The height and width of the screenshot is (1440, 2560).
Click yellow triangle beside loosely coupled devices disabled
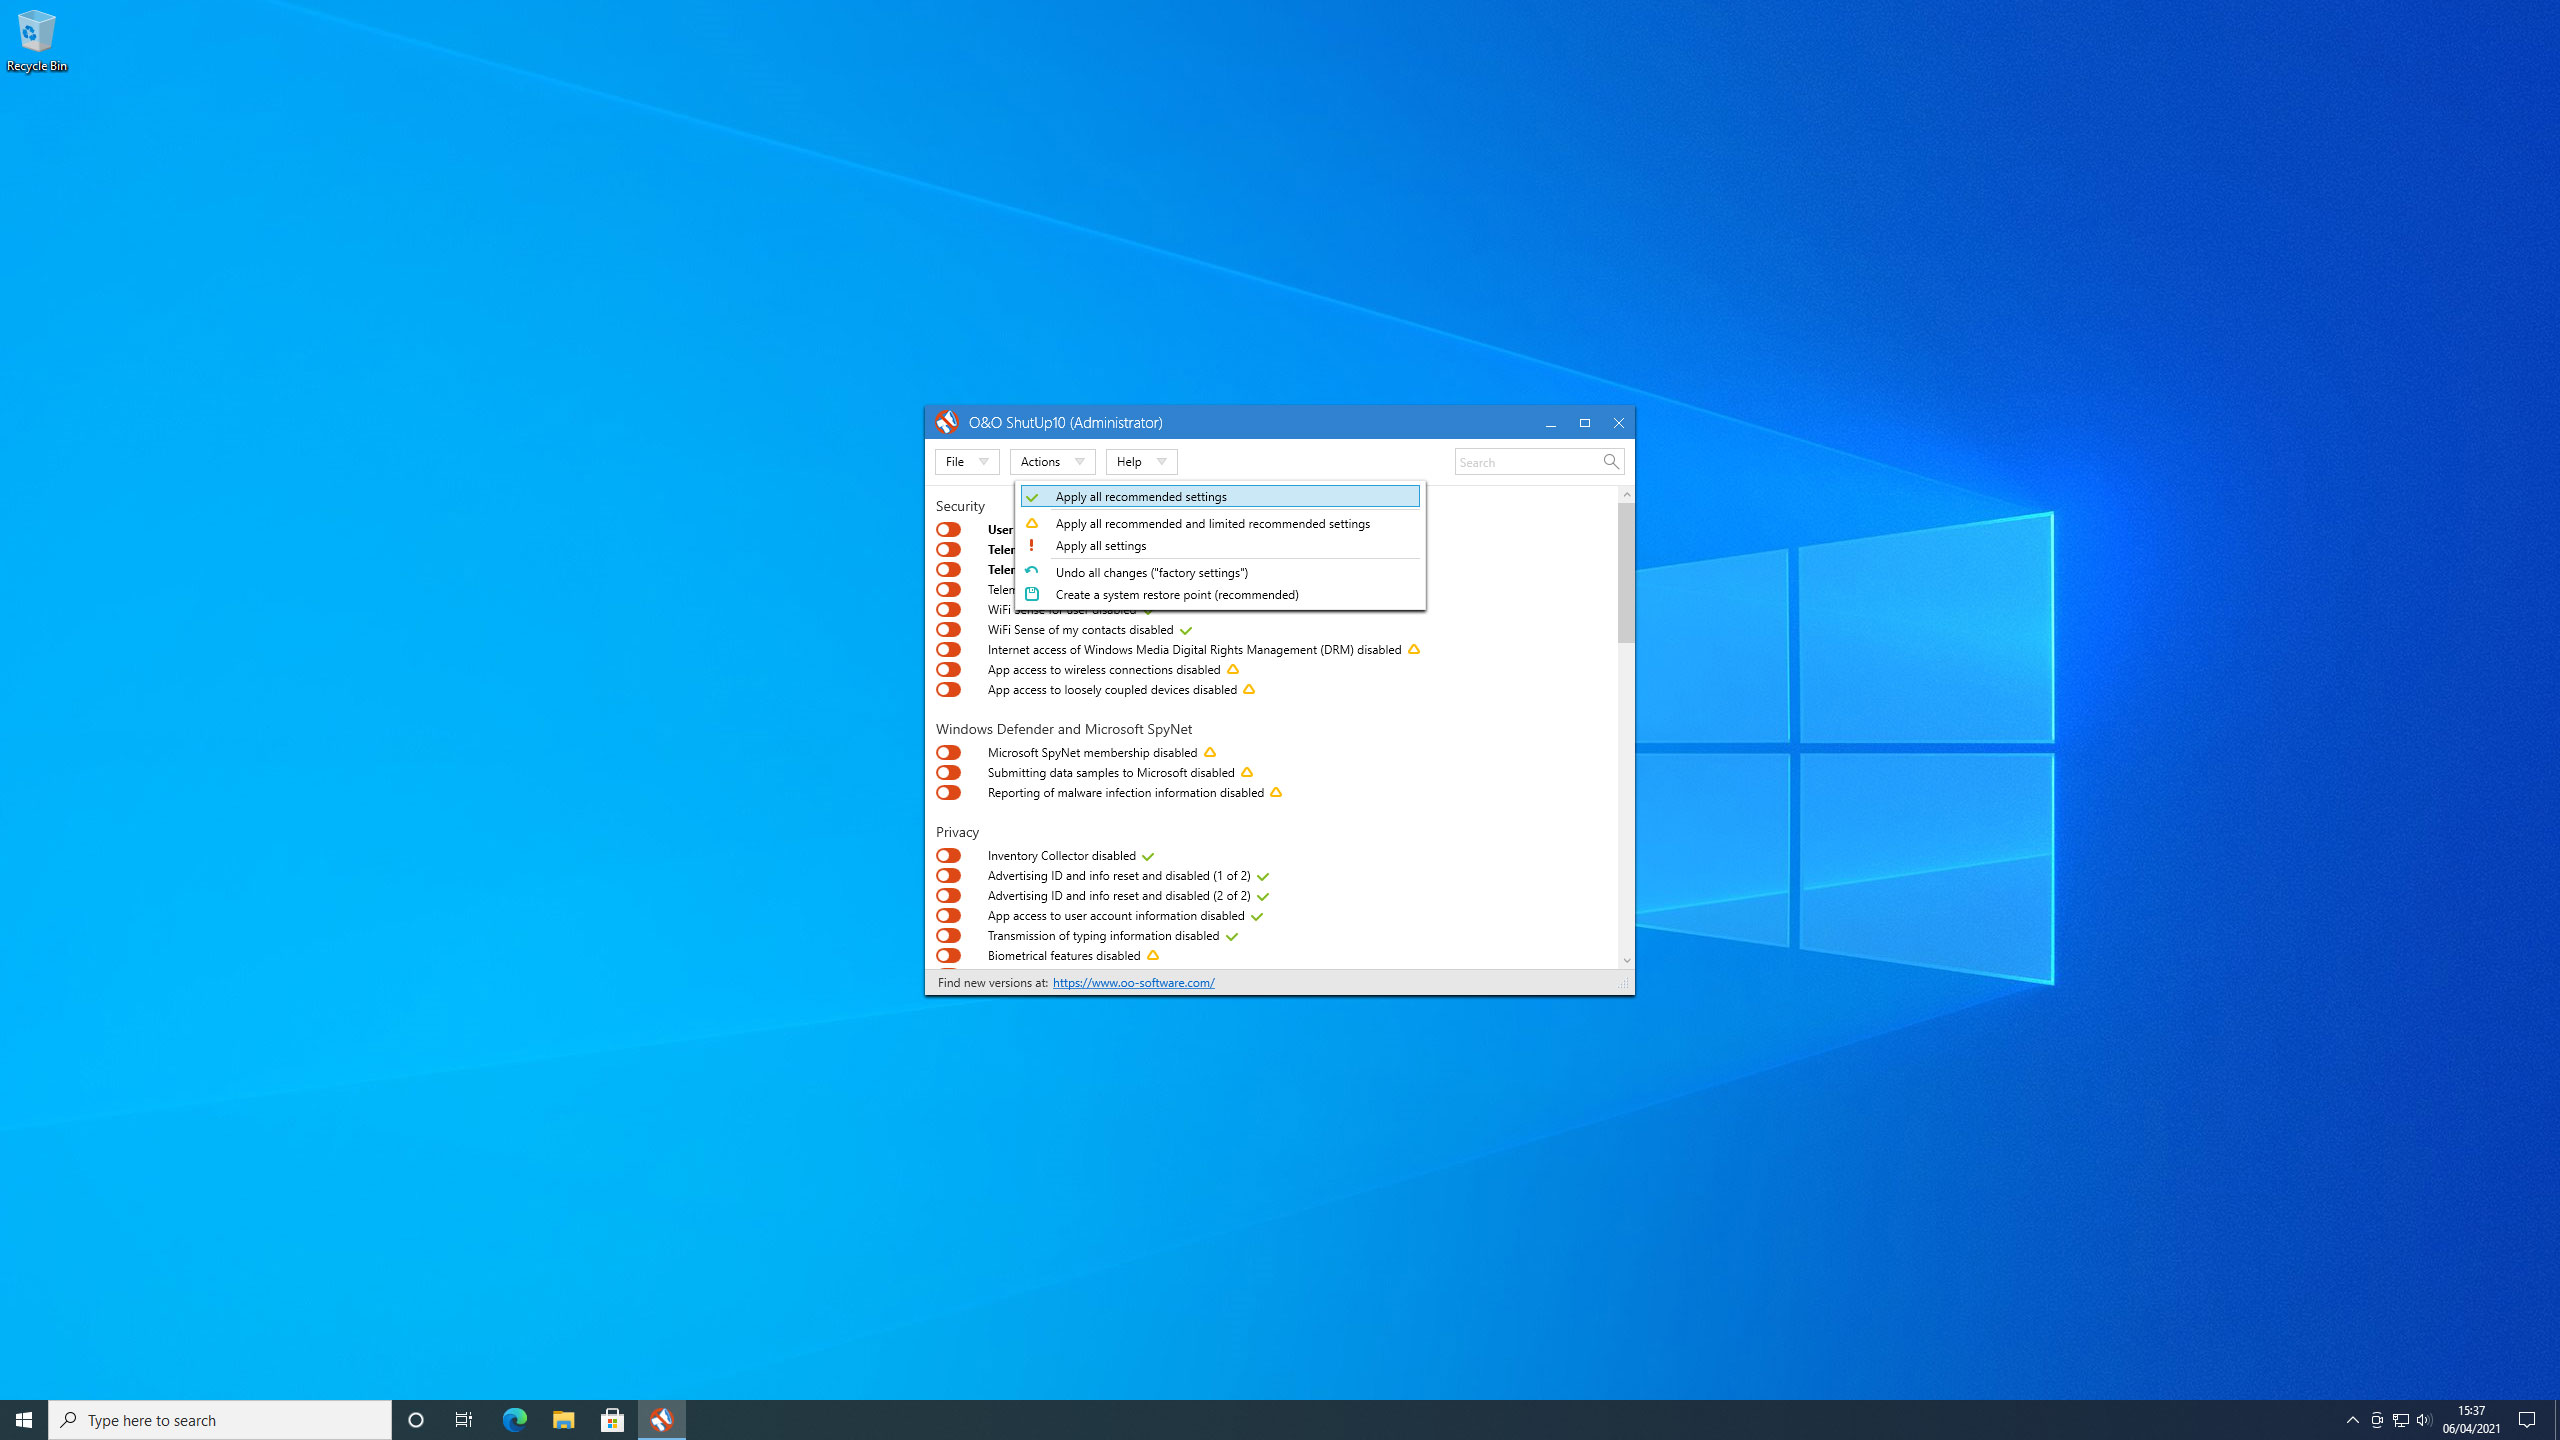[1249, 690]
